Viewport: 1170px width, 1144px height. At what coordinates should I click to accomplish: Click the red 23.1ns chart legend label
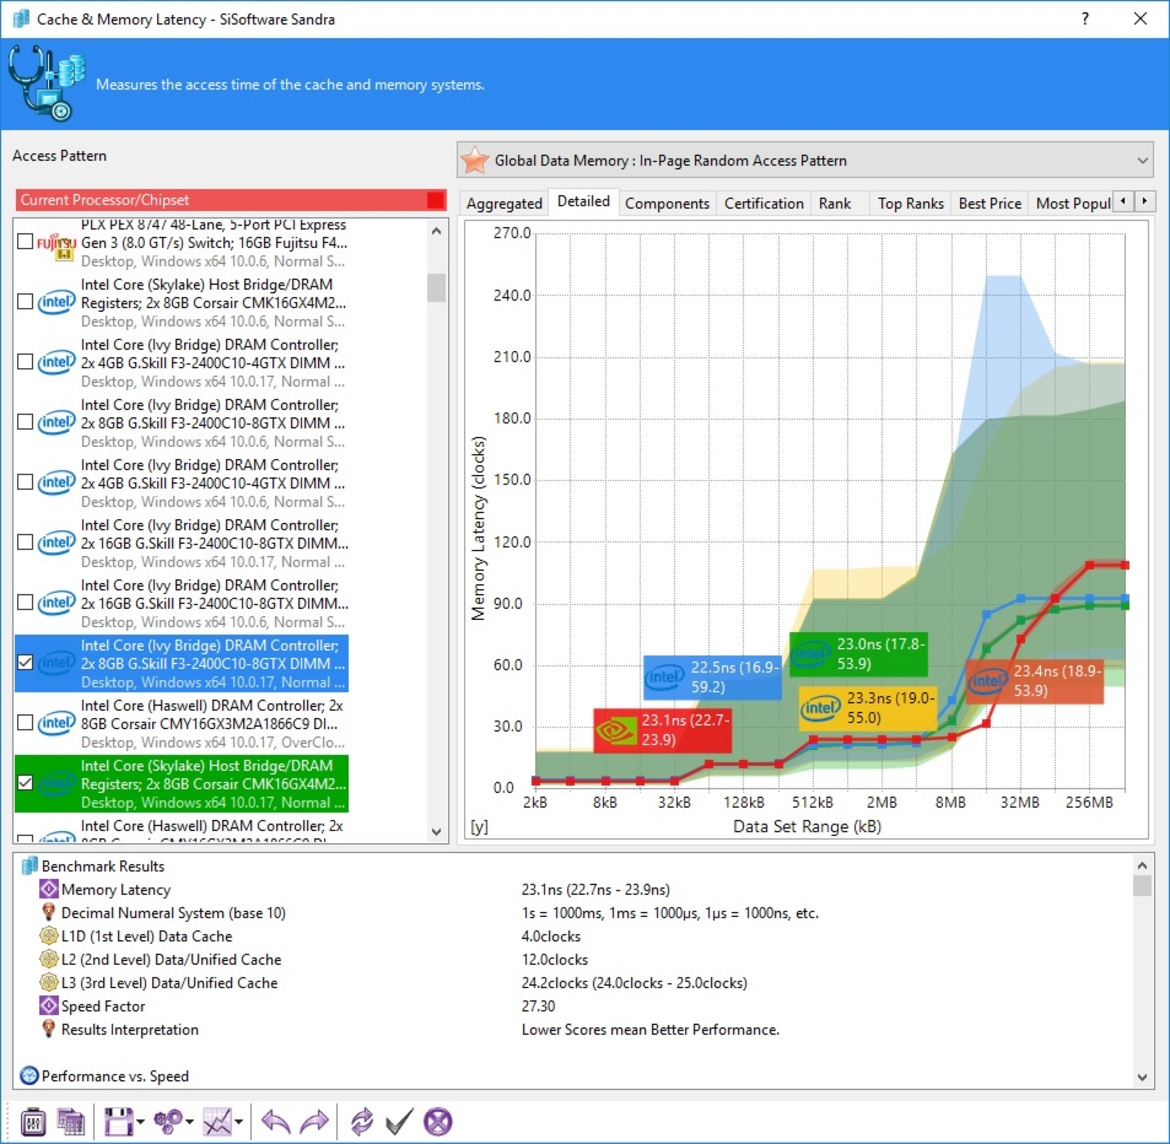point(663,730)
